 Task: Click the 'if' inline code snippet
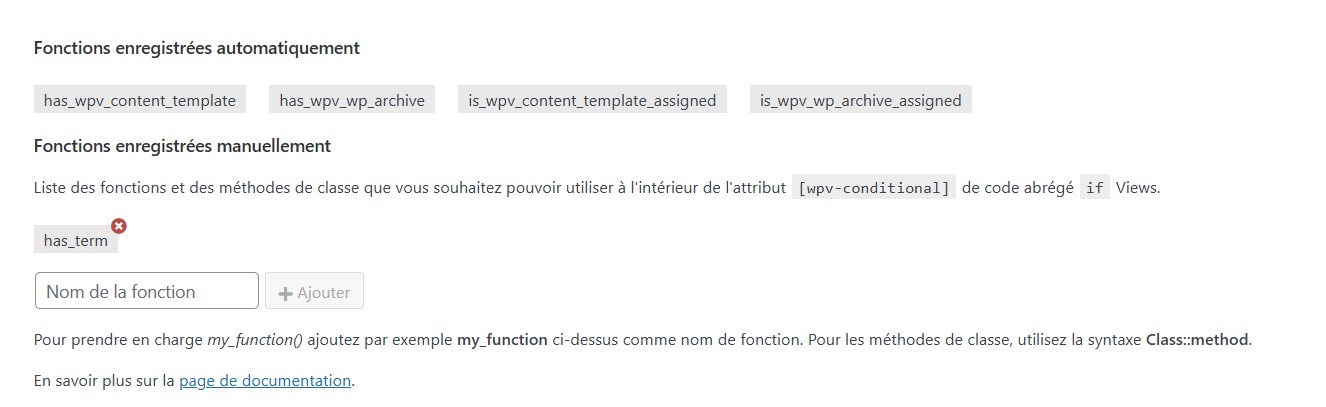click(1095, 187)
